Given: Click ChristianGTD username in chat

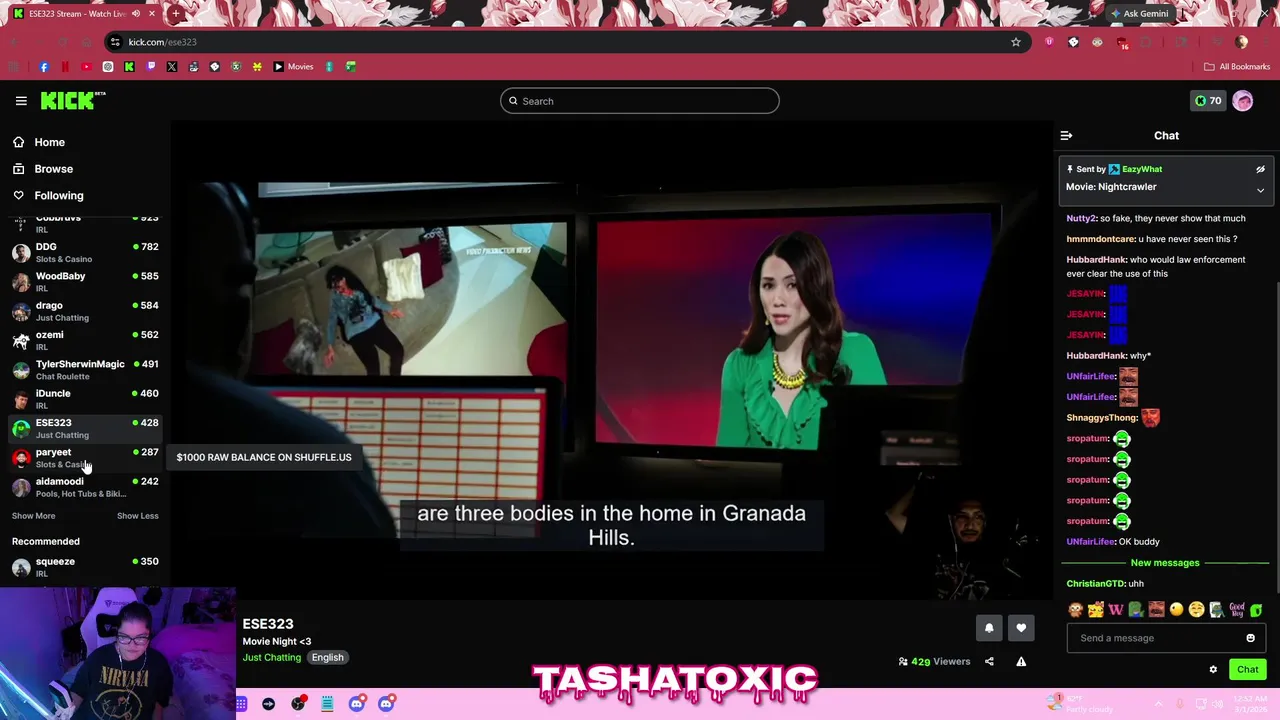Looking at the screenshot, I should (1096, 584).
